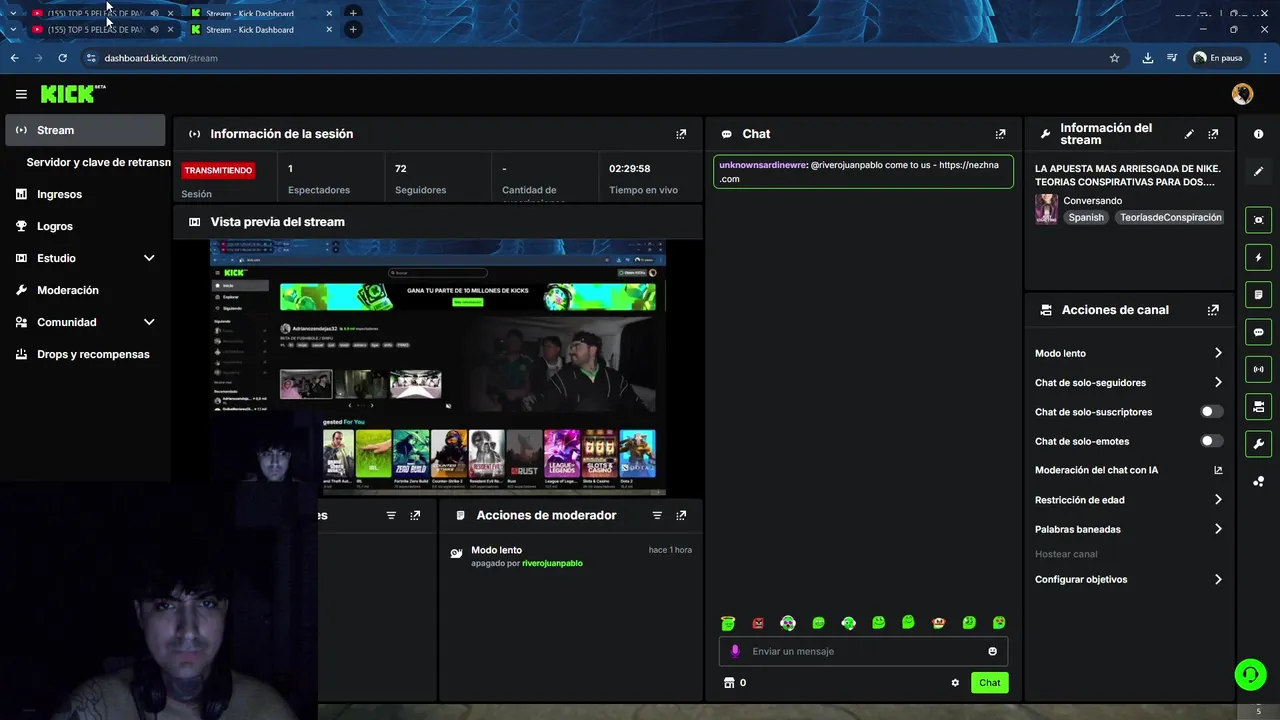1280x720 pixels.
Task: Click the 02:29:58 live time value
Action: (x=630, y=169)
